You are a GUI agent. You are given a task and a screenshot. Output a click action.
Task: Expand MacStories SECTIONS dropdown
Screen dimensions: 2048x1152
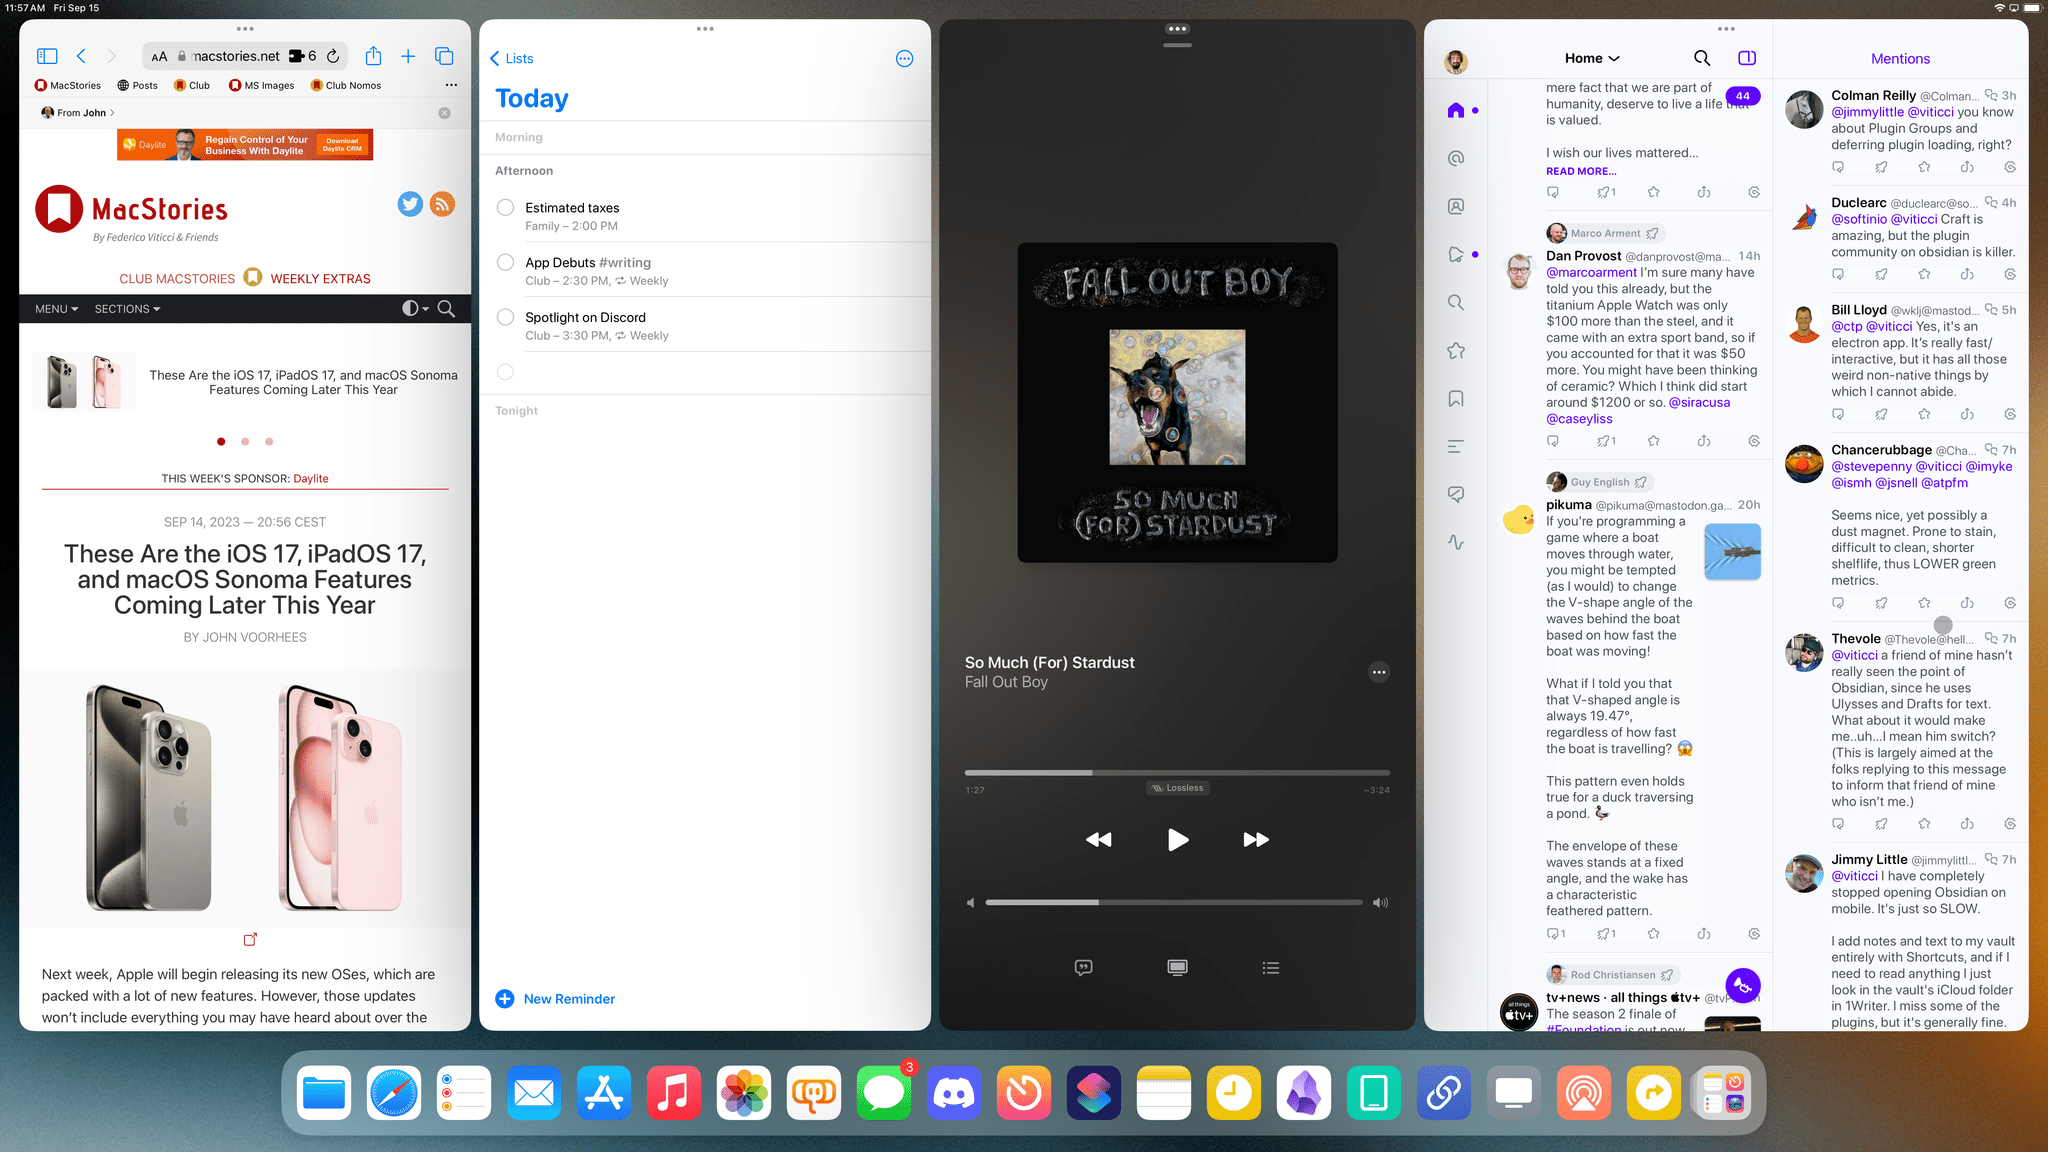127,309
